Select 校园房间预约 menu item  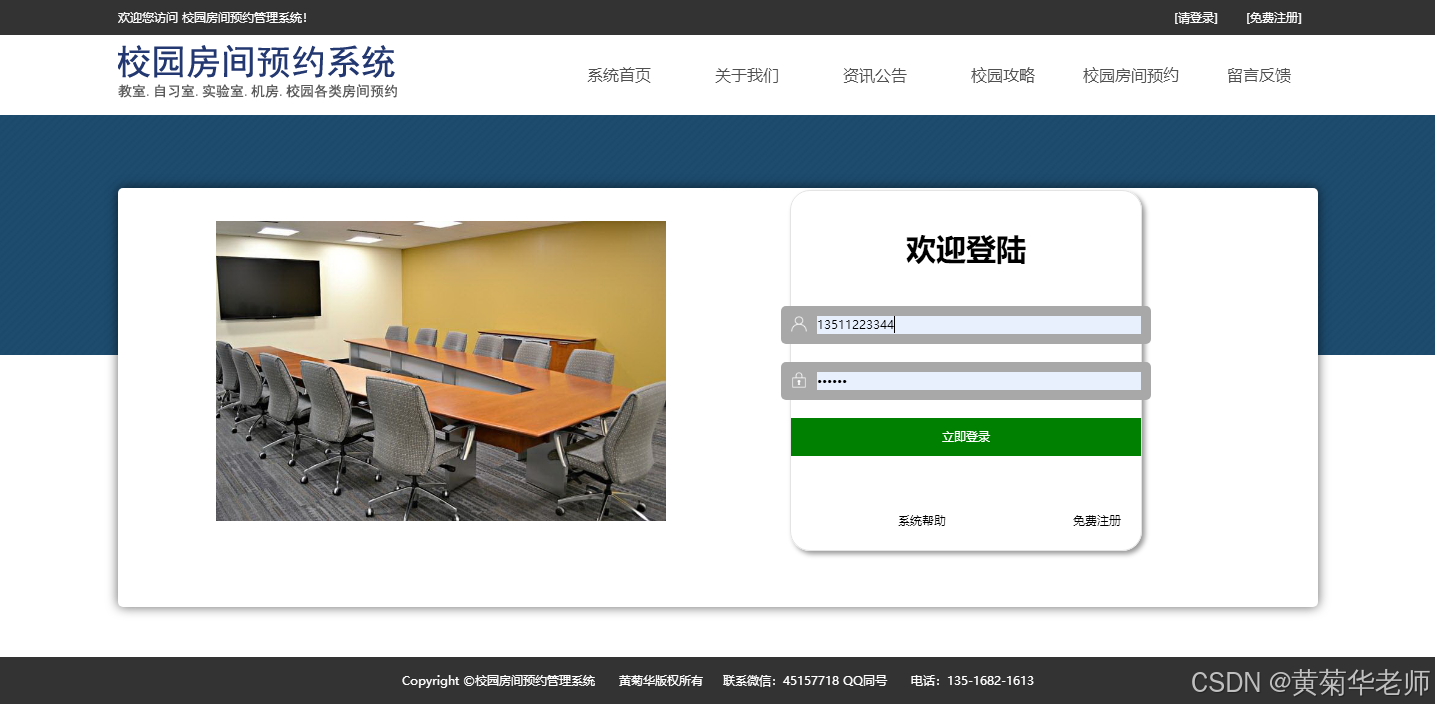point(1131,75)
